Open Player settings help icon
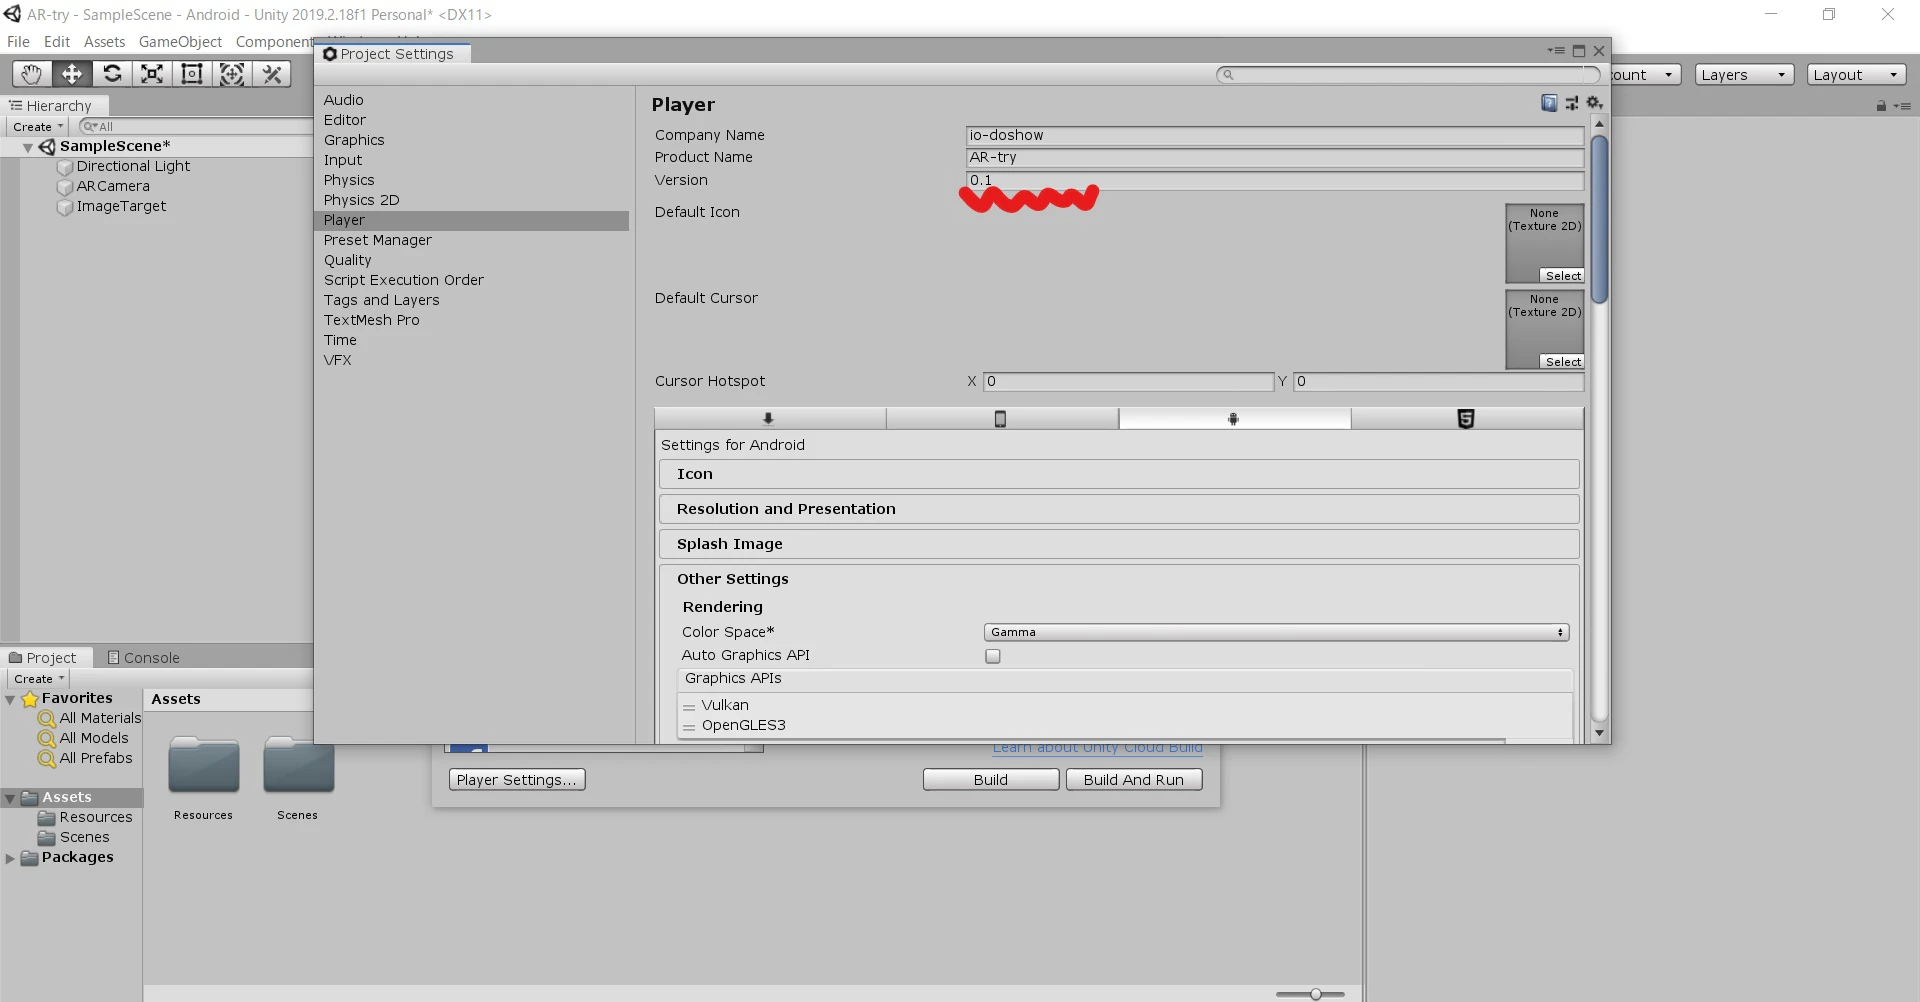 coord(1549,103)
